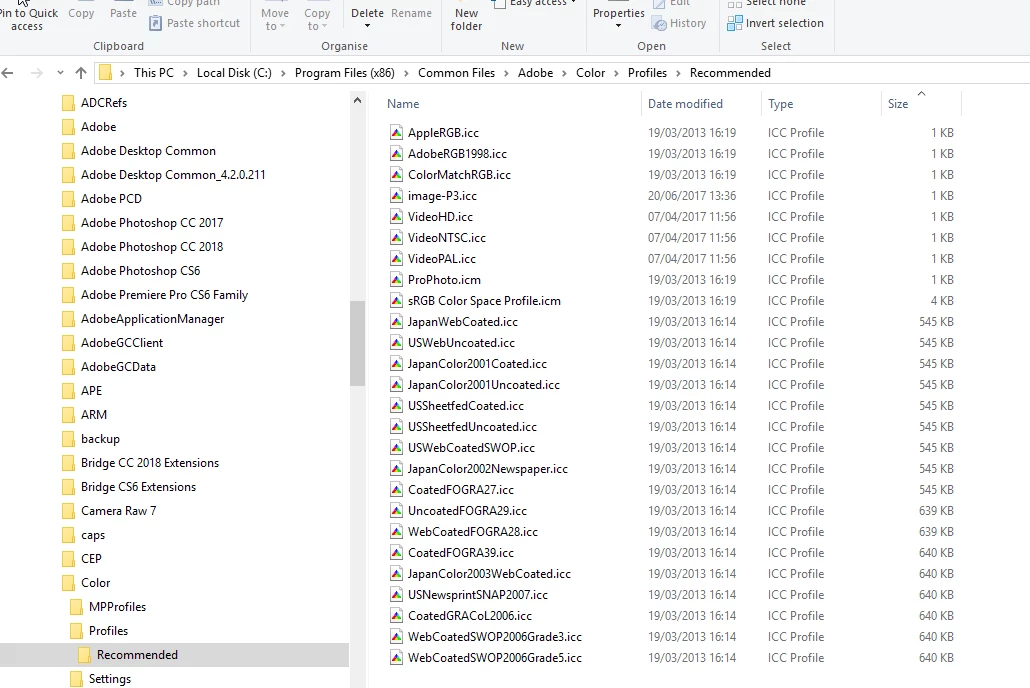Select the file named USSheetfedCoated.icc
The width and height of the screenshot is (1030, 688).
[x=466, y=406]
